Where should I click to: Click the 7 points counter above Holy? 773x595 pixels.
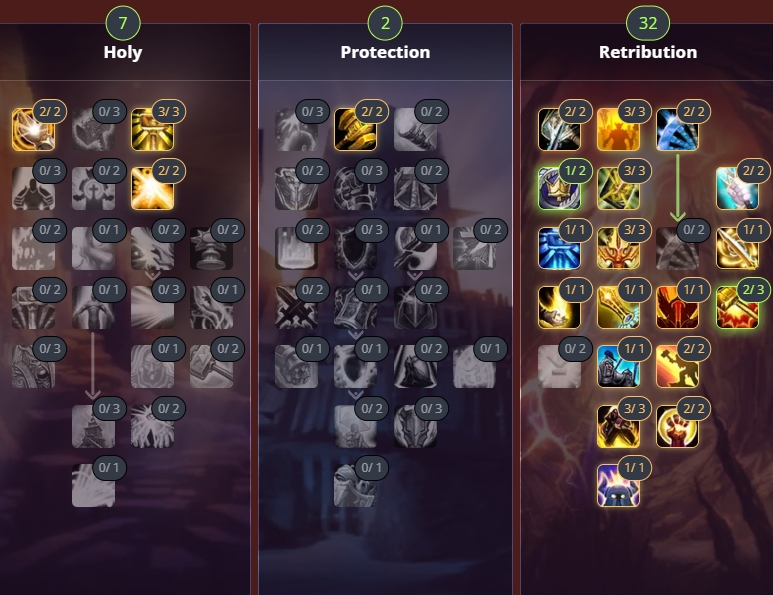coord(123,23)
